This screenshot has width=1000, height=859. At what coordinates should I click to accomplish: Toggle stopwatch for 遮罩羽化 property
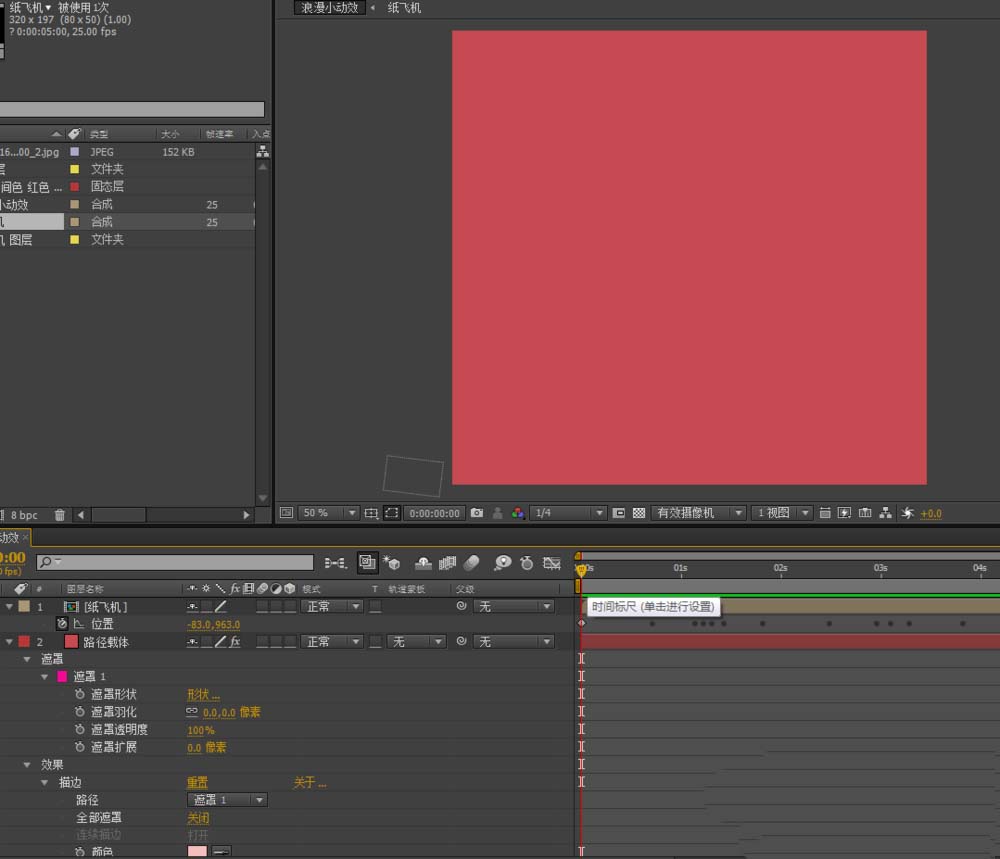79,712
